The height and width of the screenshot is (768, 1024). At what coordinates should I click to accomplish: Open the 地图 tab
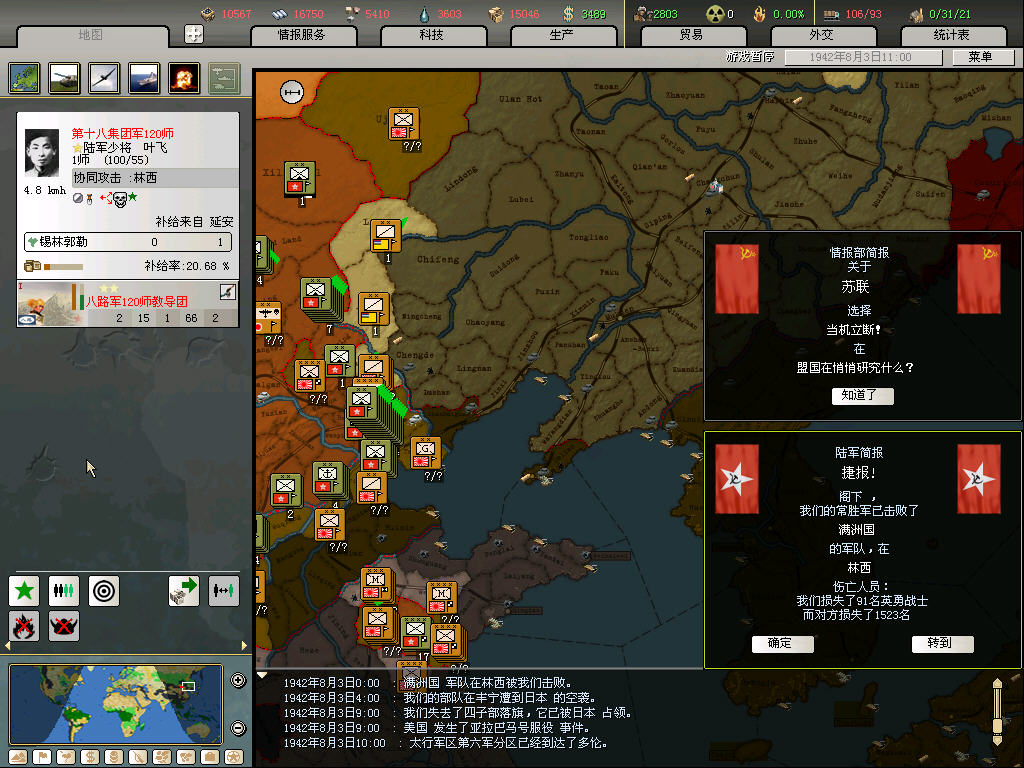click(91, 35)
